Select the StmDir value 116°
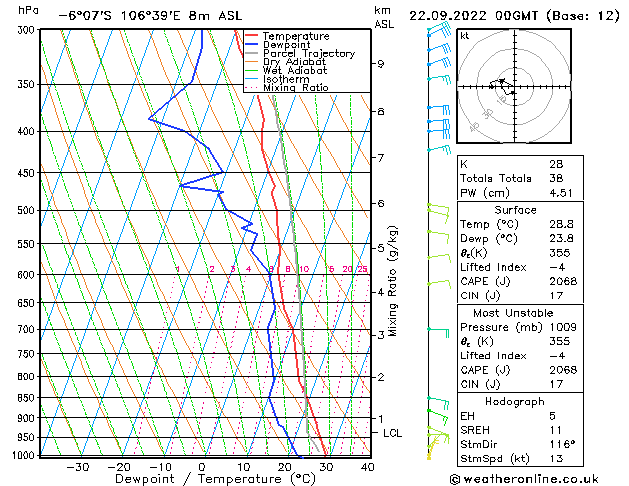Image resolution: width=629 pixels, height=486 pixels. [562, 445]
